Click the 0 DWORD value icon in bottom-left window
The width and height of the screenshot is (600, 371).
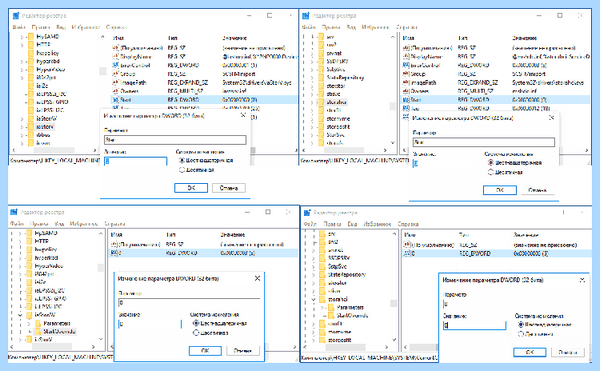click(114, 253)
